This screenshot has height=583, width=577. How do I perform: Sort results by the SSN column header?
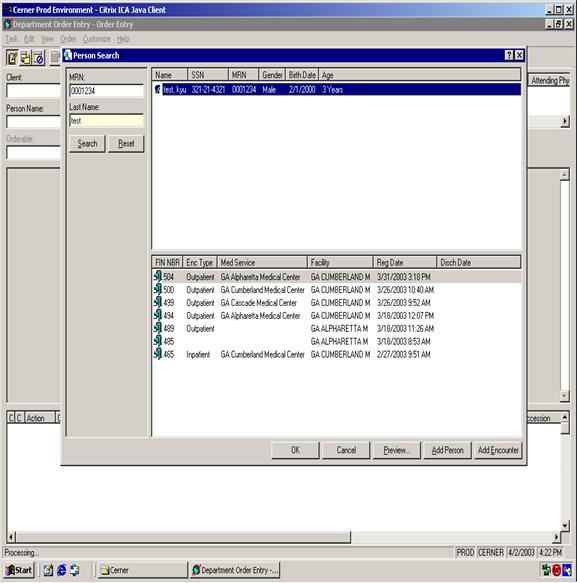[208, 75]
